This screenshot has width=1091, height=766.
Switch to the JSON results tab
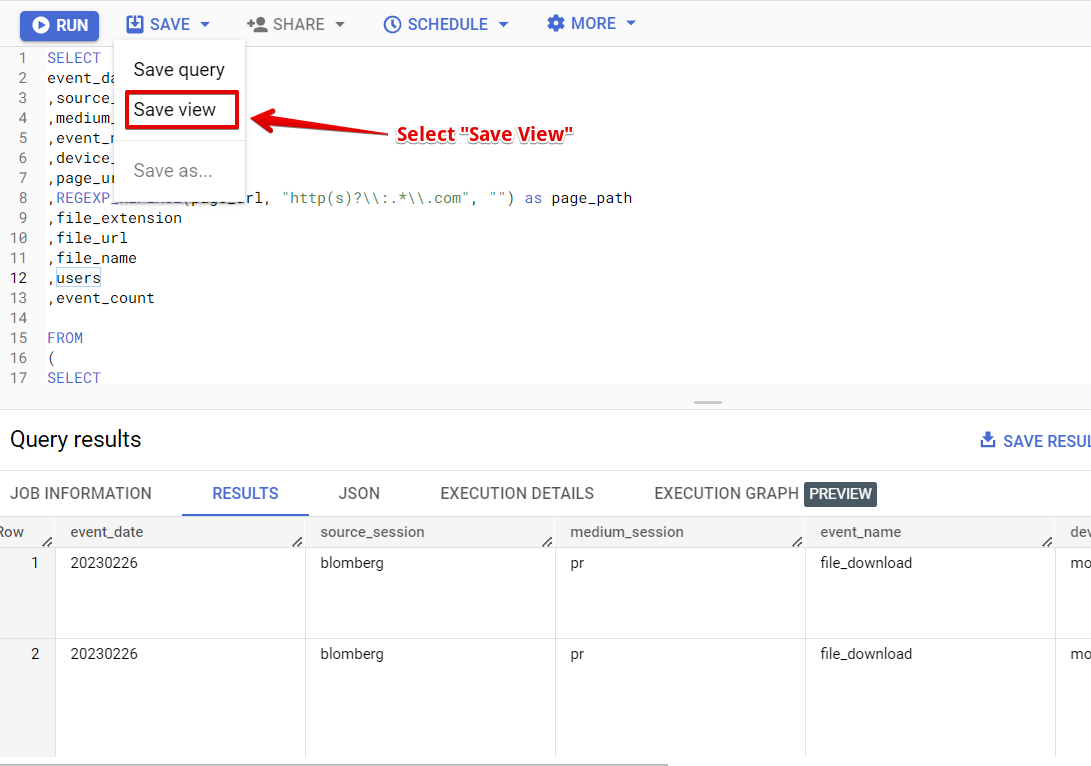click(x=359, y=493)
